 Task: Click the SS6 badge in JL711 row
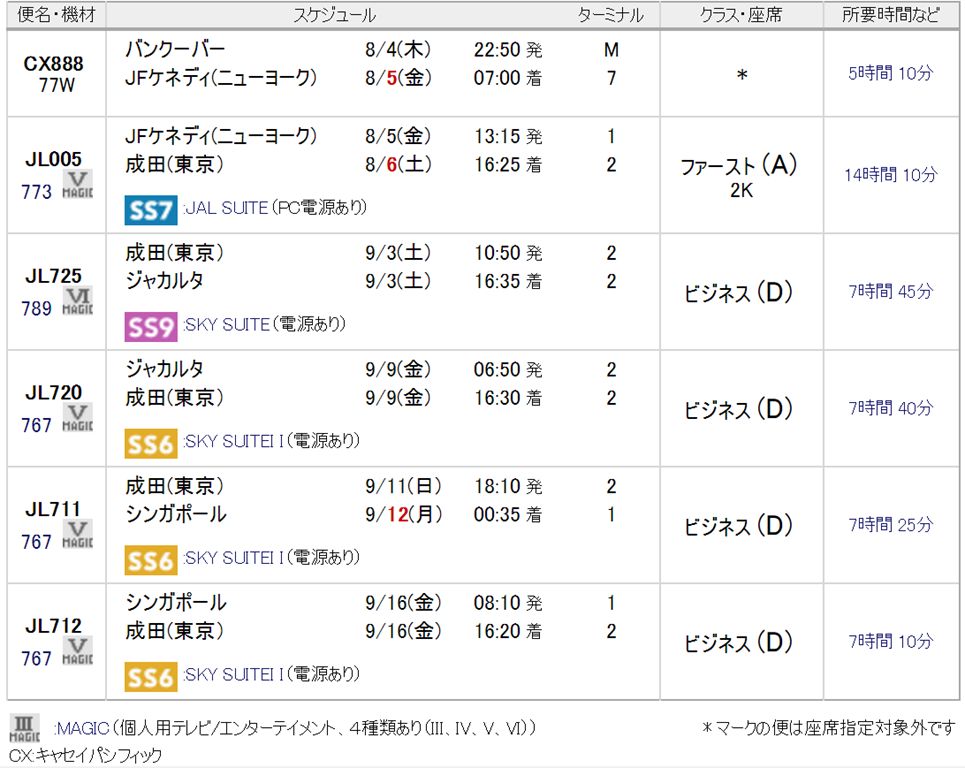click(x=151, y=560)
